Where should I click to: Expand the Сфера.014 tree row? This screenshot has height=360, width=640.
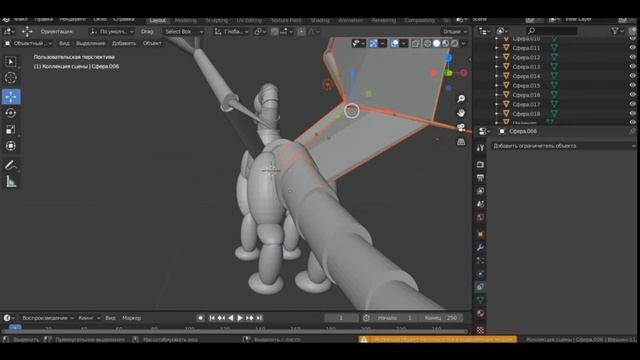497,76
